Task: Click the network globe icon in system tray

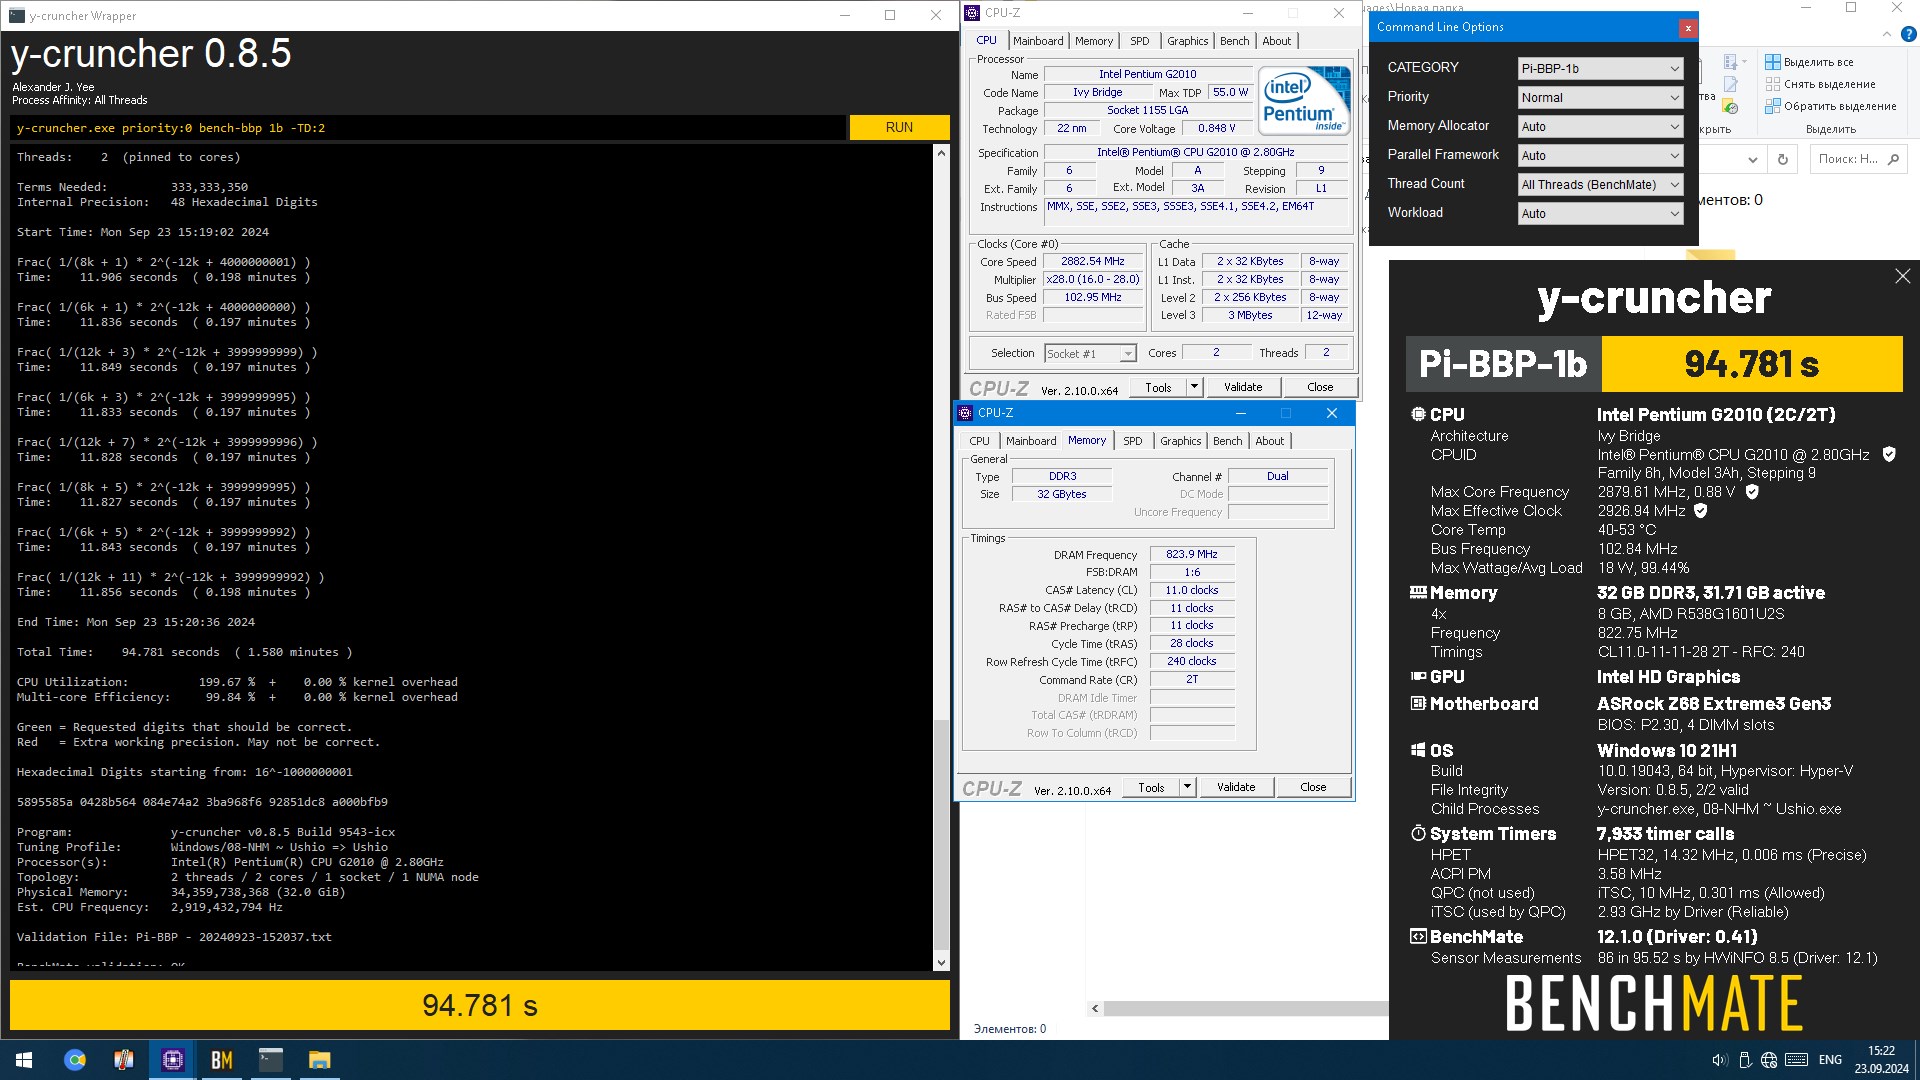Action: coord(1769,1060)
